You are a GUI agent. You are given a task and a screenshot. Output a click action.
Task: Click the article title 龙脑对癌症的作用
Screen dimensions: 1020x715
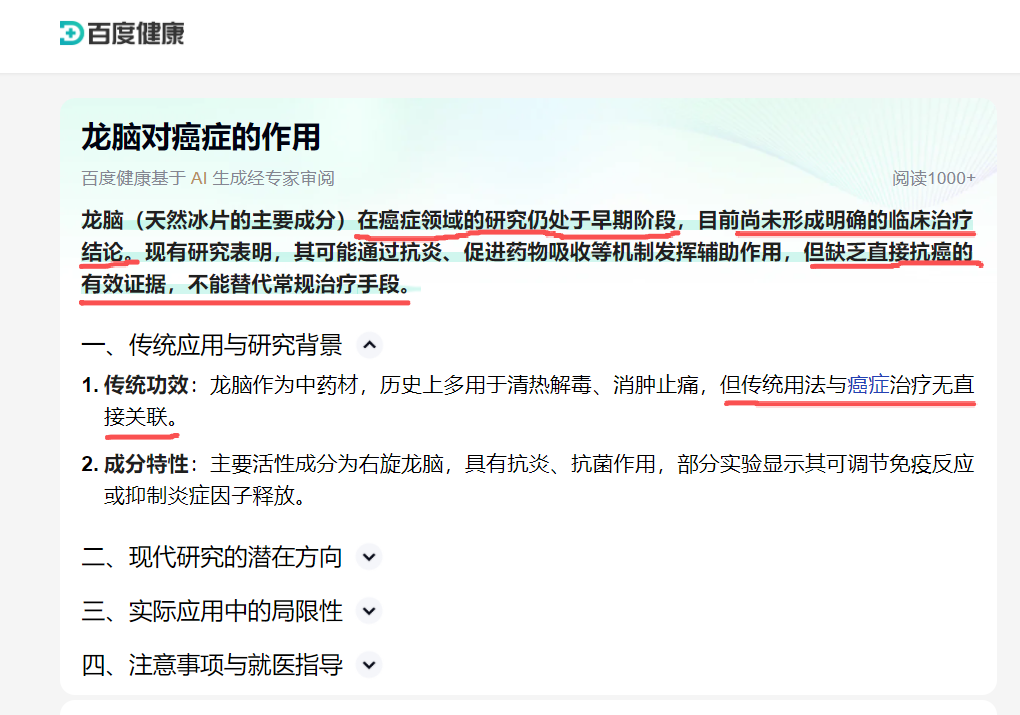(x=200, y=137)
